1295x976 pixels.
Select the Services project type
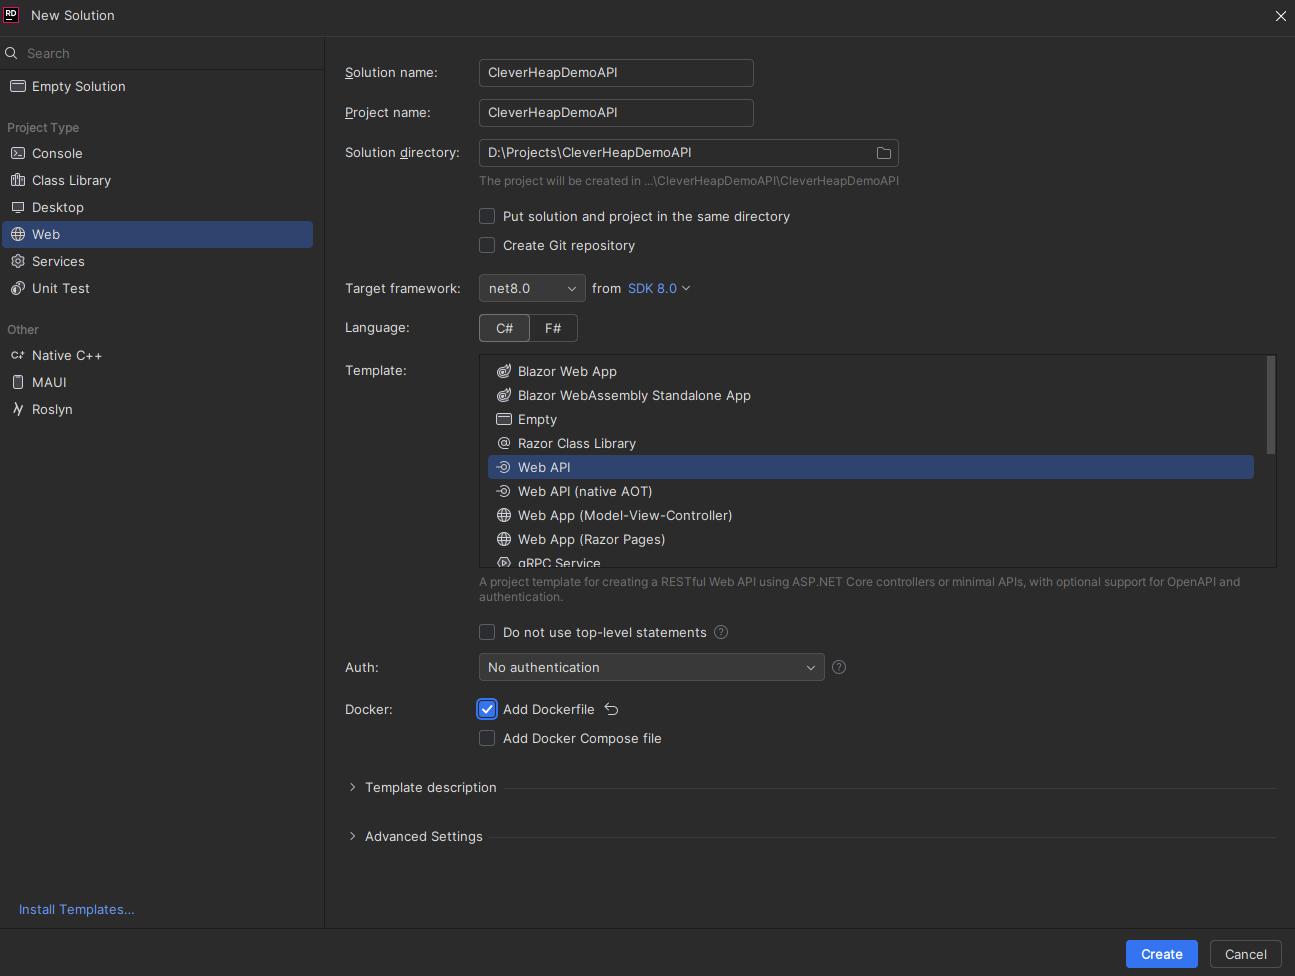pyautogui.click(x=58, y=261)
